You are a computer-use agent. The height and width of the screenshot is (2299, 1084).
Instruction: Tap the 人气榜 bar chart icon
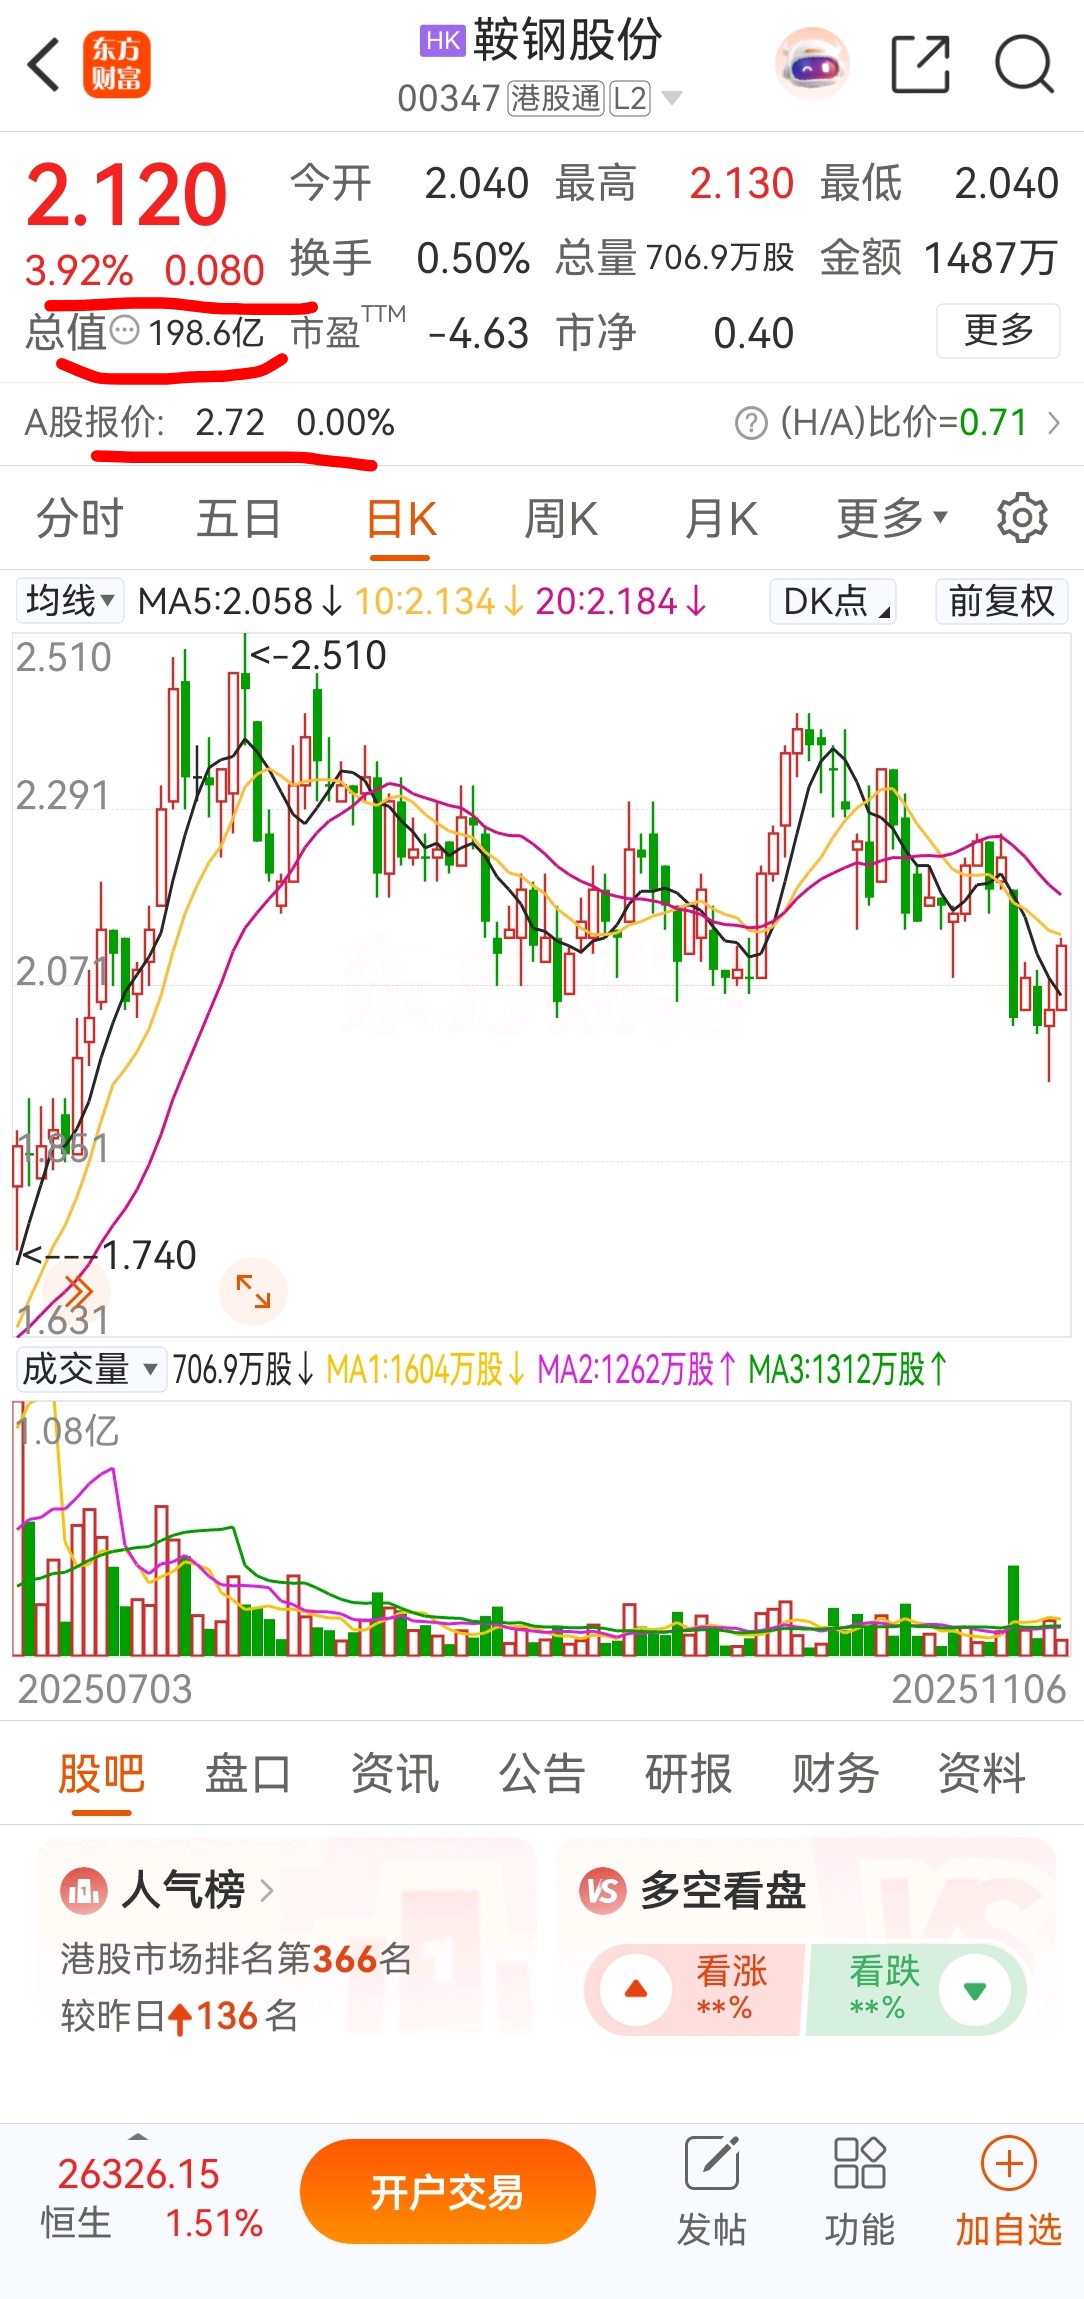pyautogui.click(x=84, y=1890)
